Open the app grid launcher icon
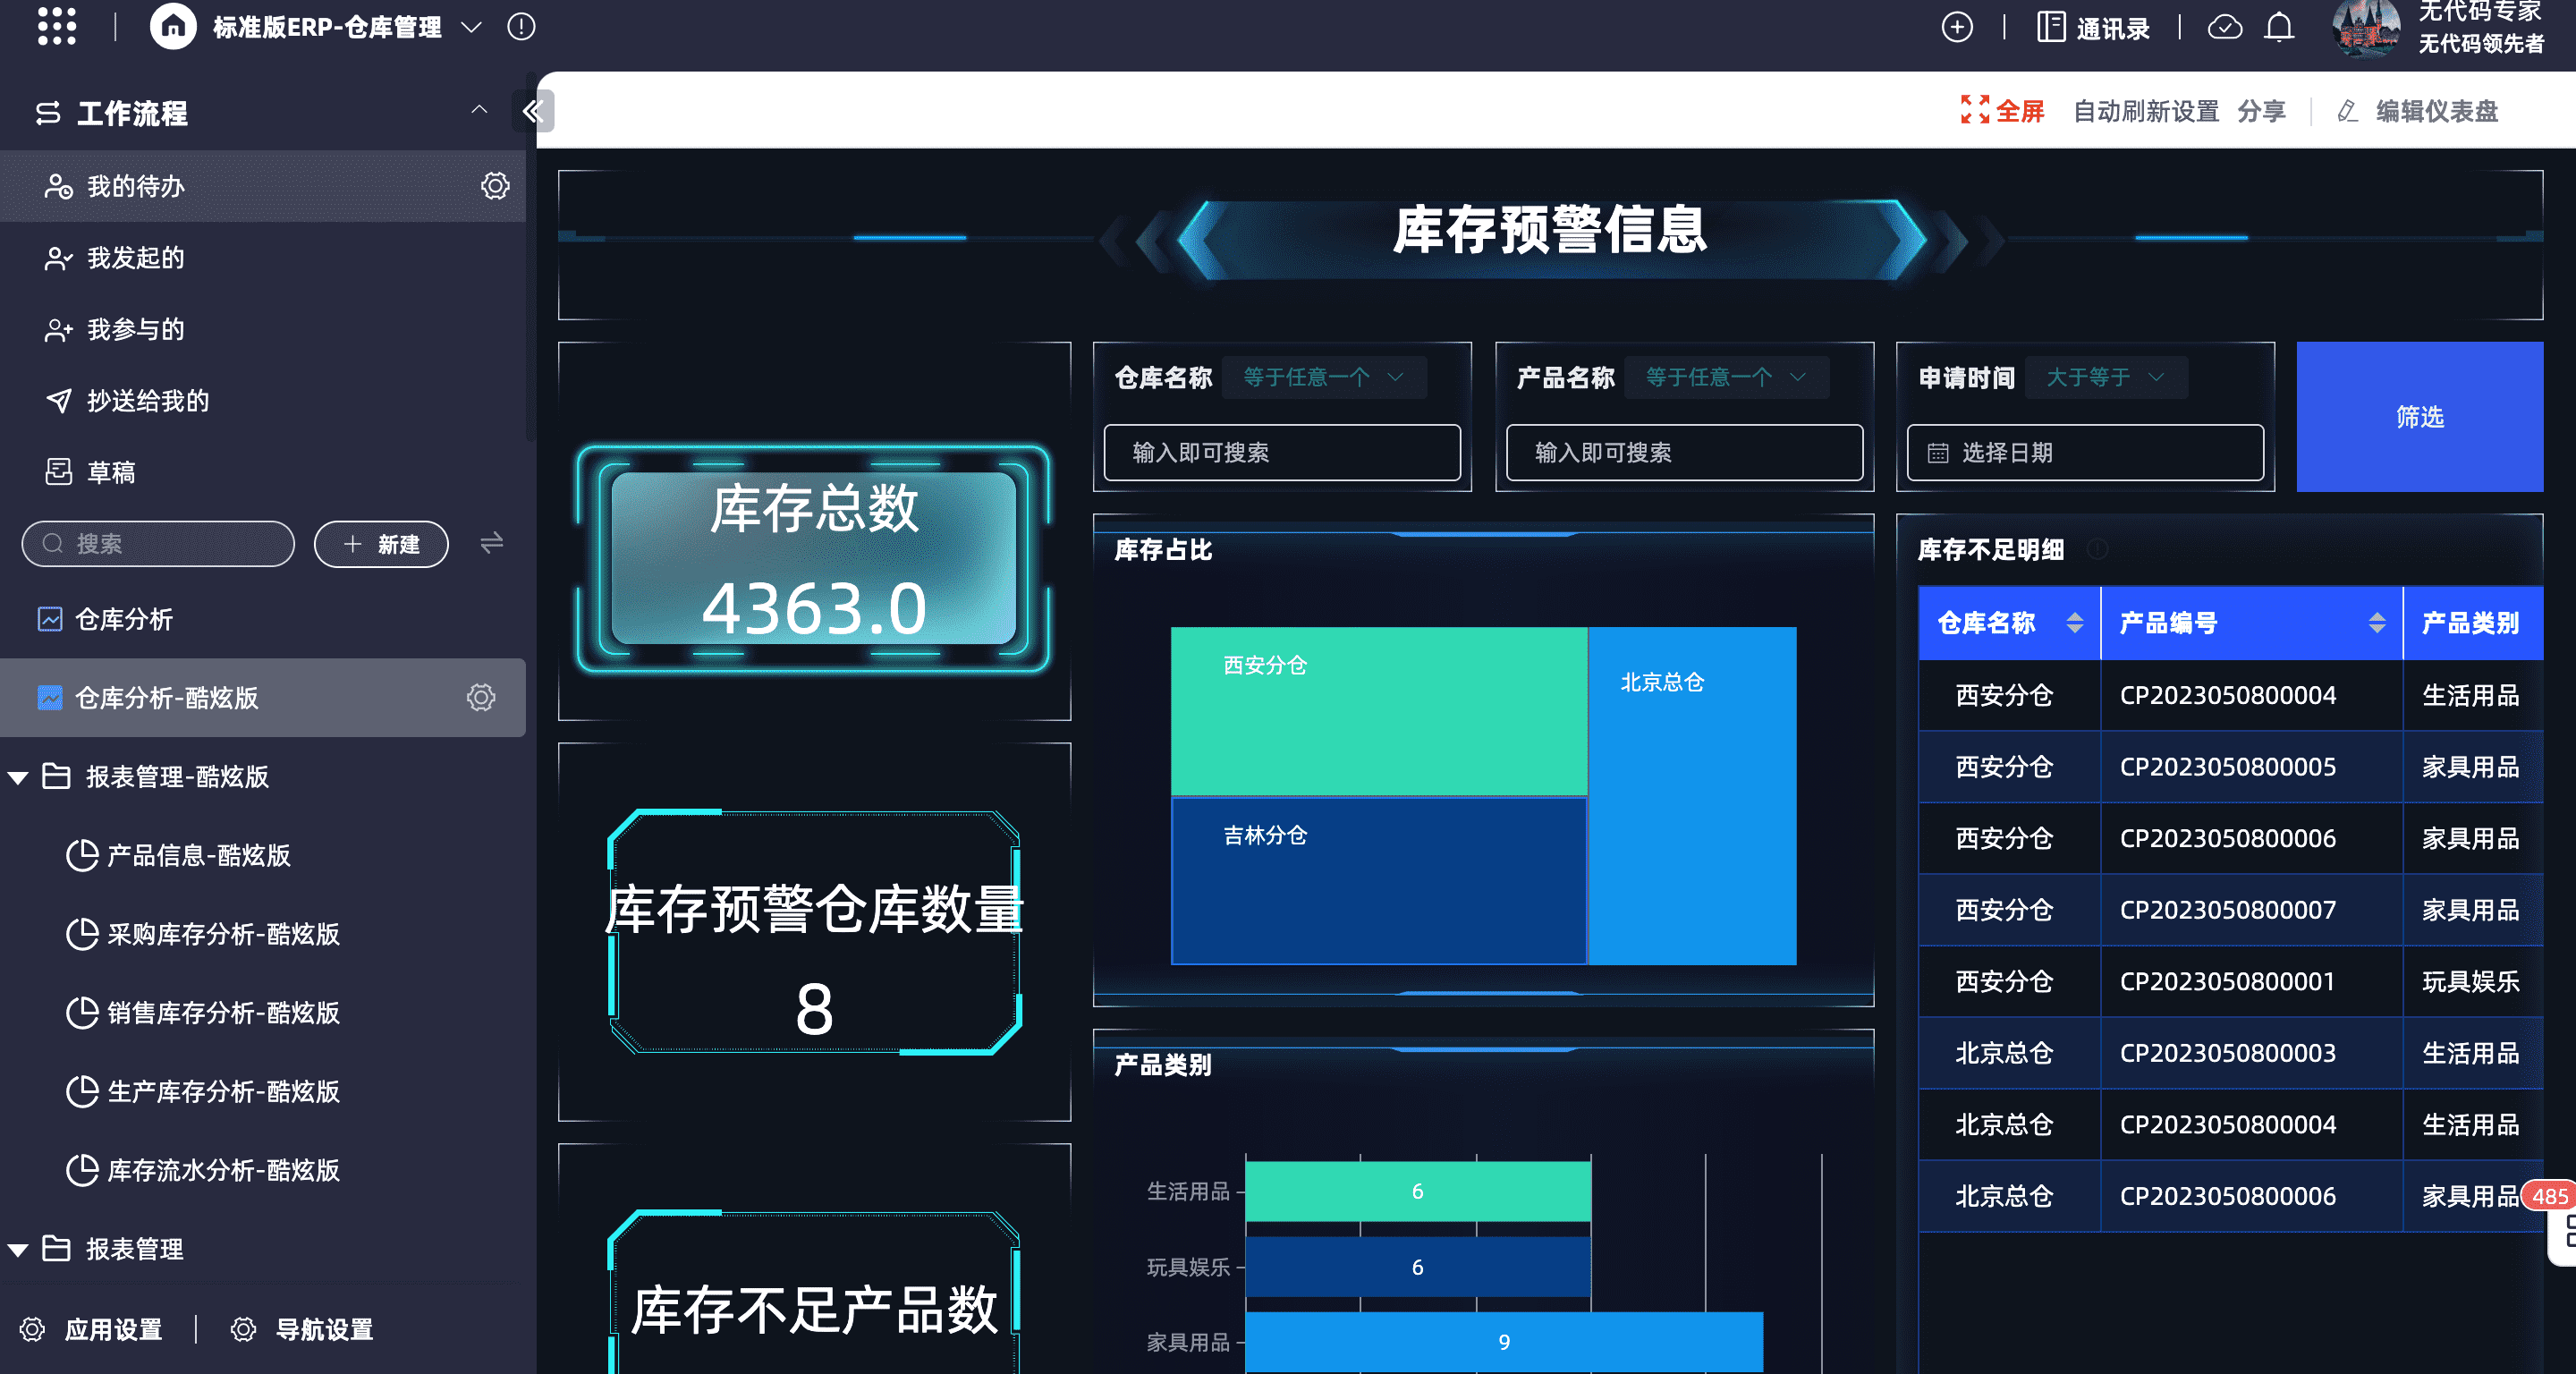The width and height of the screenshot is (2576, 1374). 56,26
